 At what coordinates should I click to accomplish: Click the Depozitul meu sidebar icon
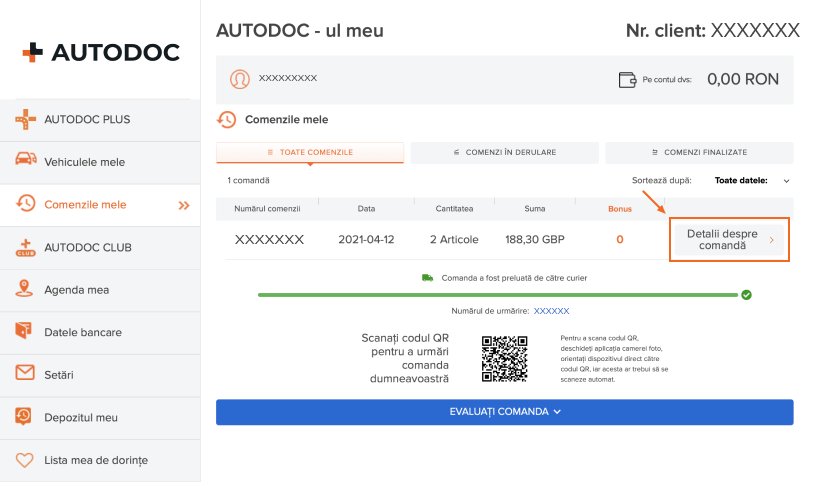tap(25, 417)
